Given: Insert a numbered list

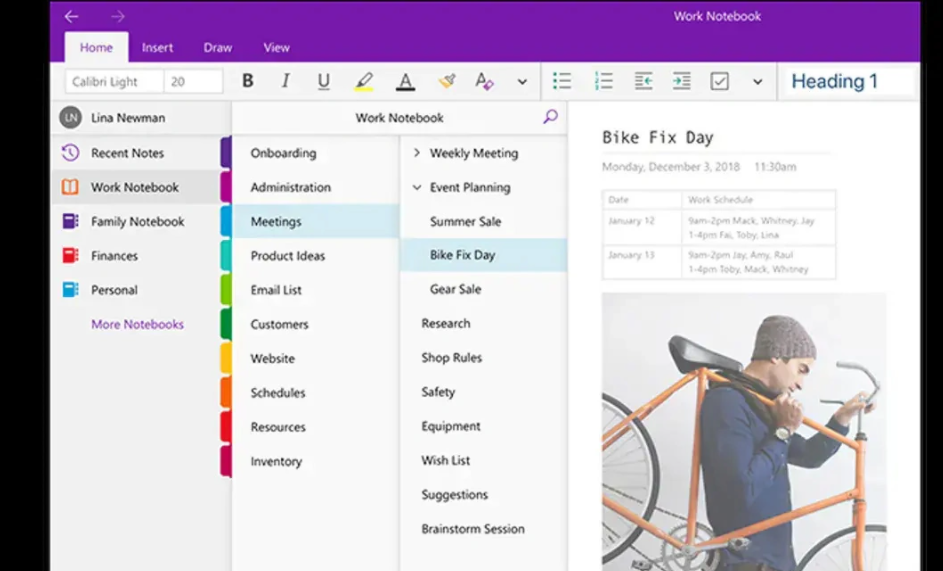Looking at the screenshot, I should tap(603, 81).
